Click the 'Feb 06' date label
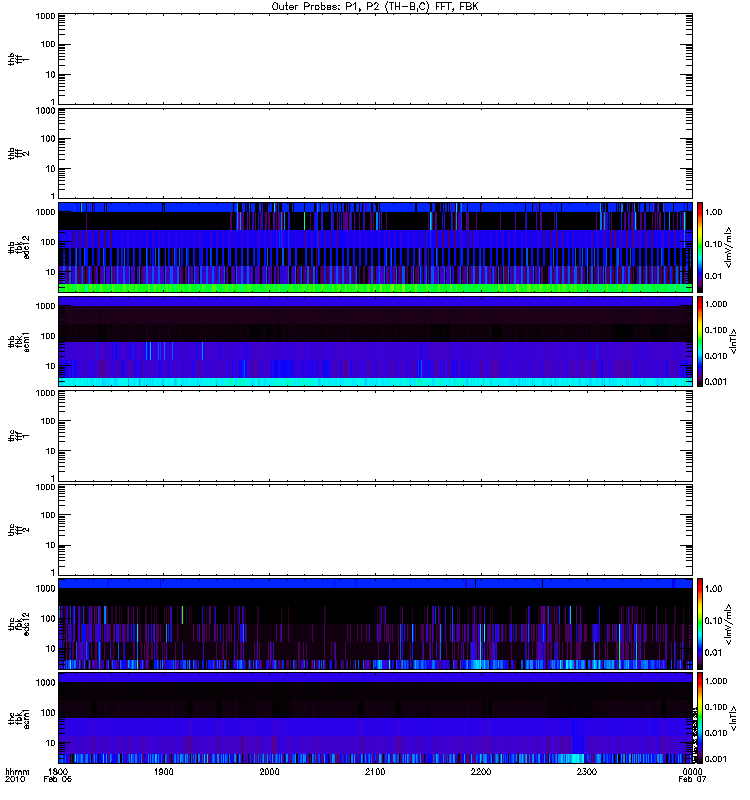The image size is (750, 800). (x=58, y=779)
